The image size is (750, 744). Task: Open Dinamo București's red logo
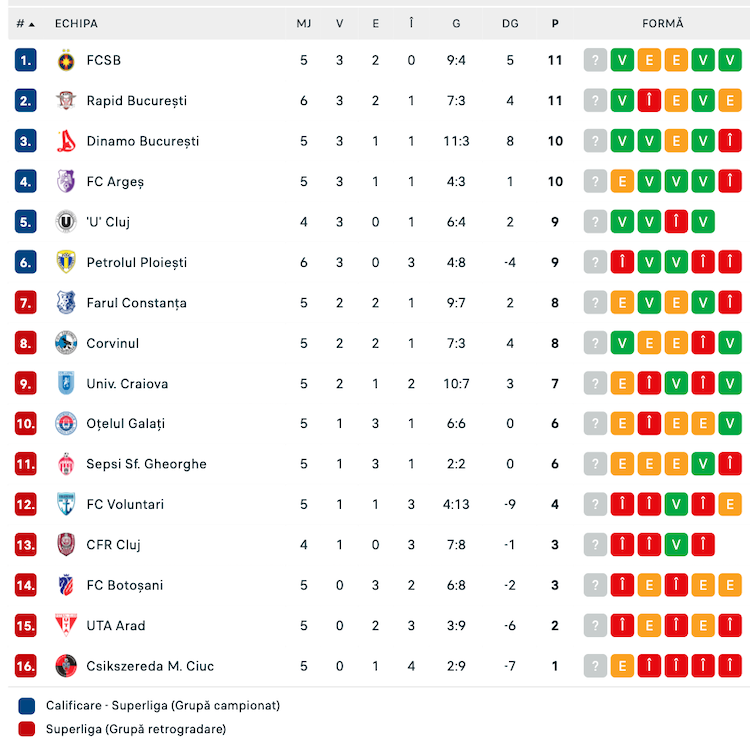pos(66,141)
